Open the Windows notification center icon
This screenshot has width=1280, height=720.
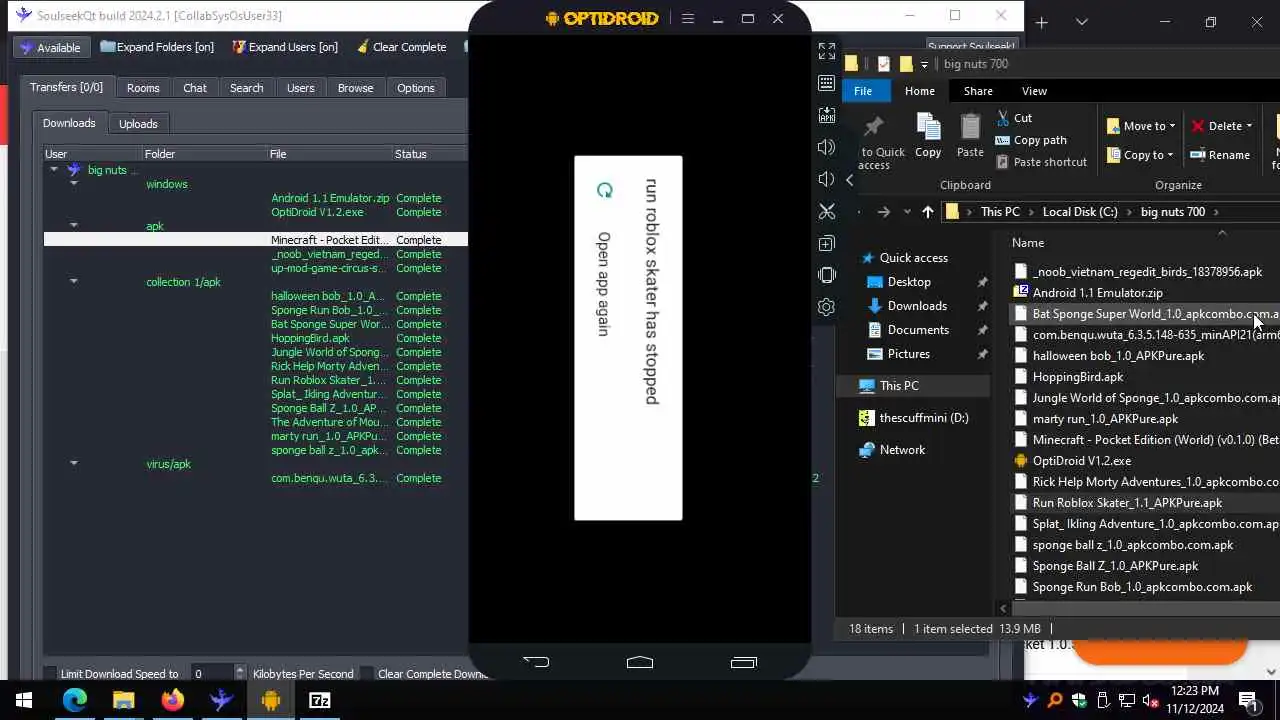point(1247,700)
